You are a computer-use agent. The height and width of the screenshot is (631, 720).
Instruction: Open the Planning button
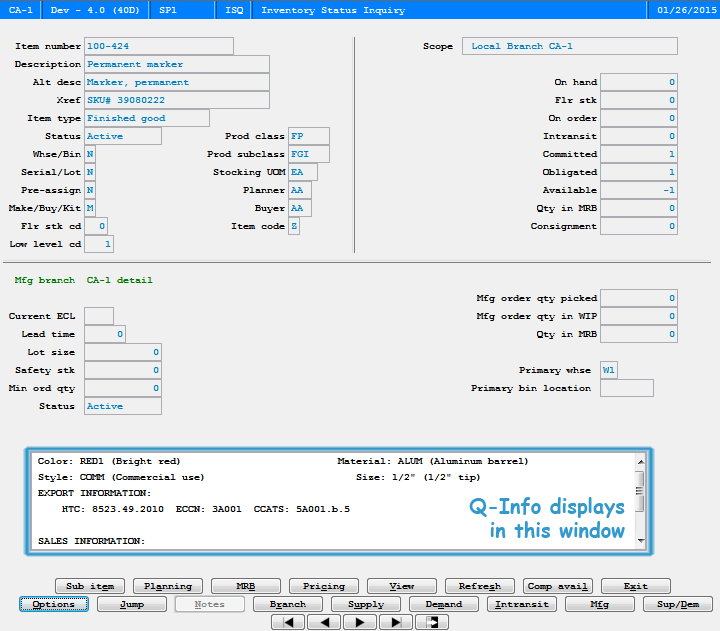point(168,586)
